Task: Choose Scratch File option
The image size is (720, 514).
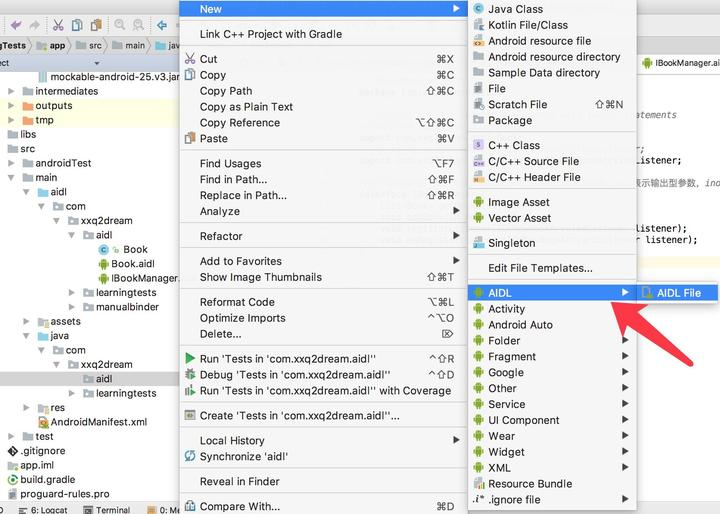Action: (x=552, y=104)
